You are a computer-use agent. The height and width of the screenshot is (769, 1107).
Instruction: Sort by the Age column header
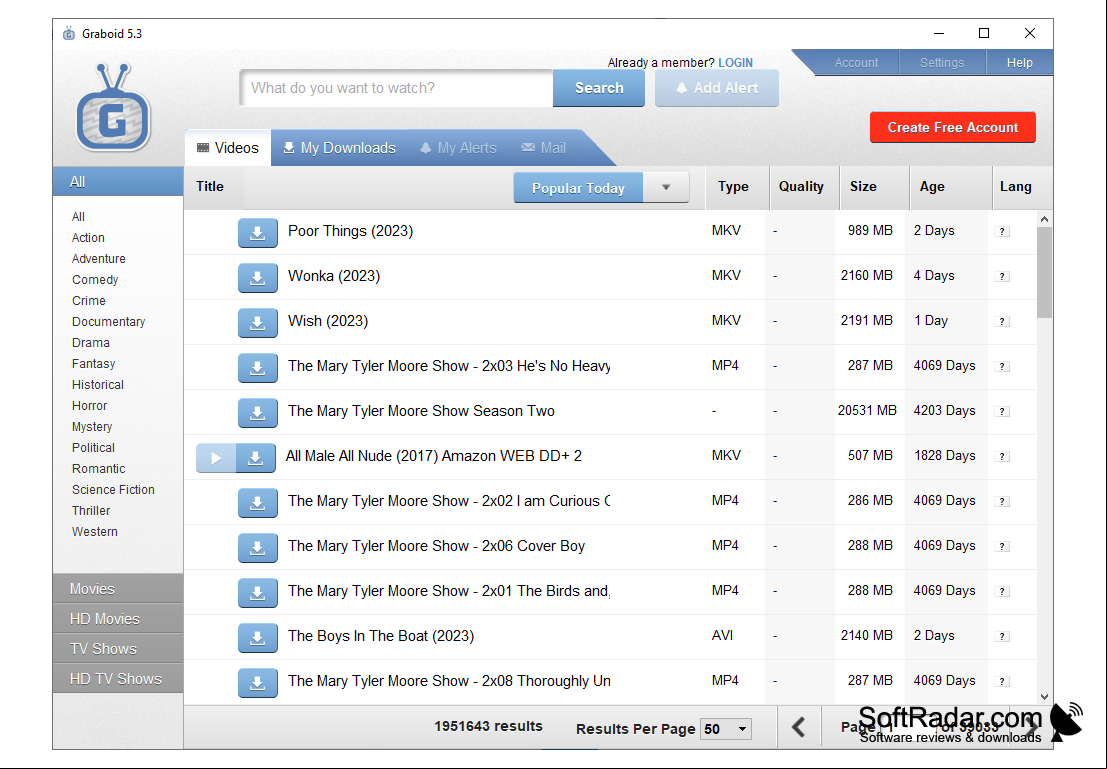[x=951, y=187]
